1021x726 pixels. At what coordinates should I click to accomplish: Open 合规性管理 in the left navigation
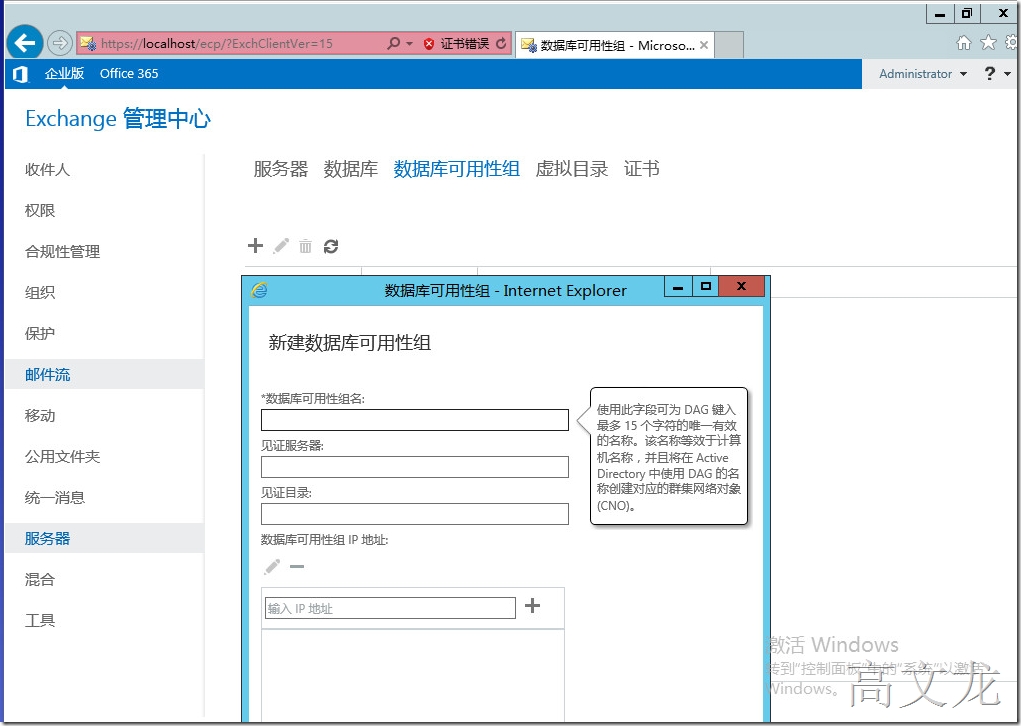63,252
